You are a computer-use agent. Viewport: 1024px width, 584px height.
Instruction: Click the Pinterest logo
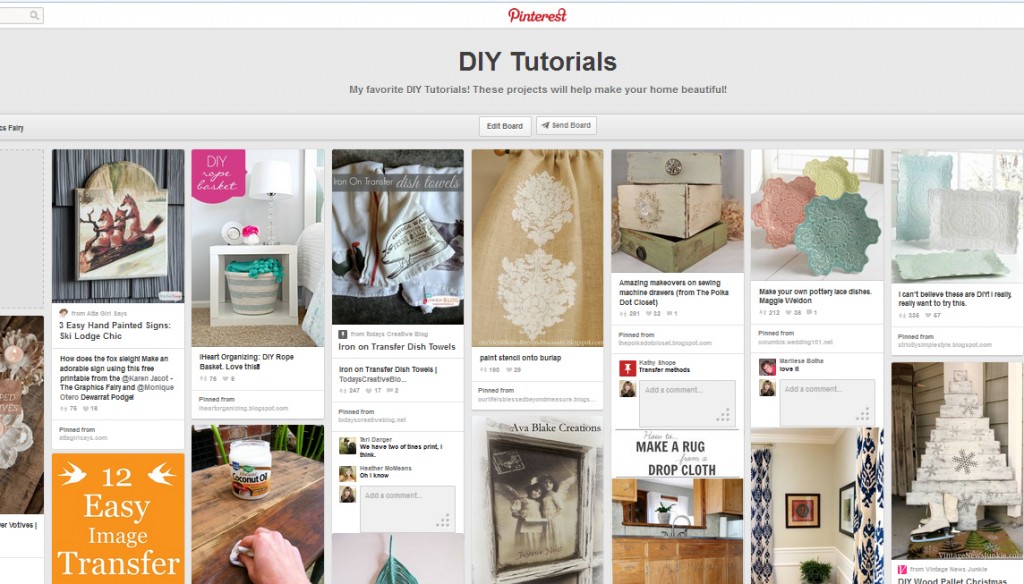click(x=537, y=15)
